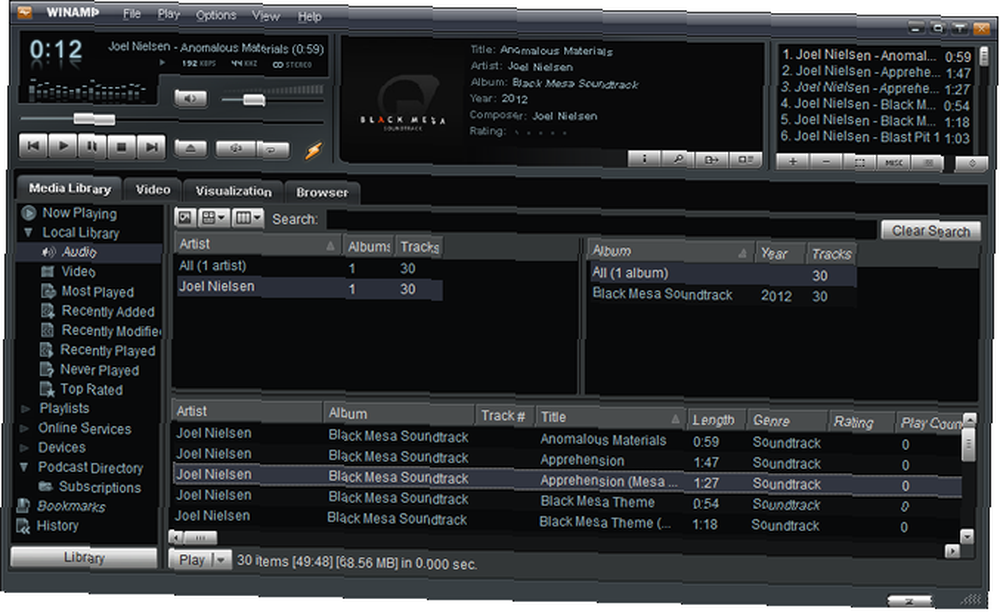Select Subscriptions under Podcast Directory

pyautogui.click(x=99, y=487)
